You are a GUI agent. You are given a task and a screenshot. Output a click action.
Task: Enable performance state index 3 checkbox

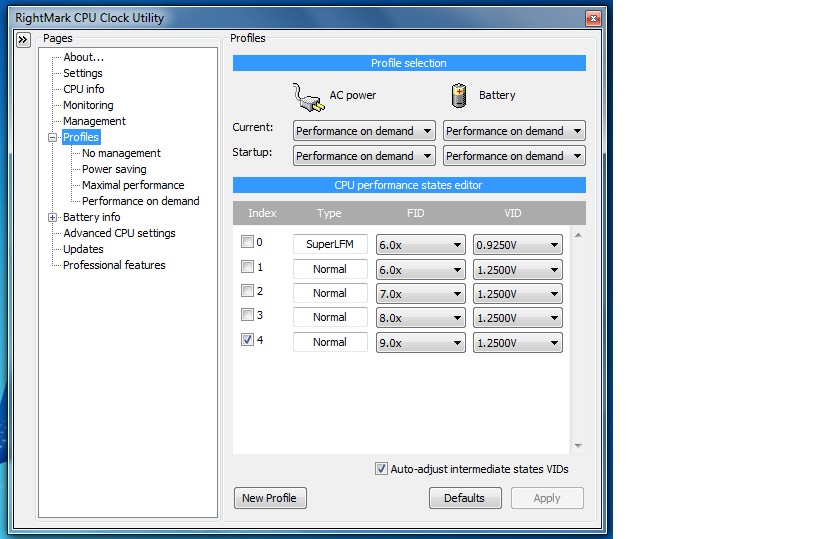coord(247,314)
